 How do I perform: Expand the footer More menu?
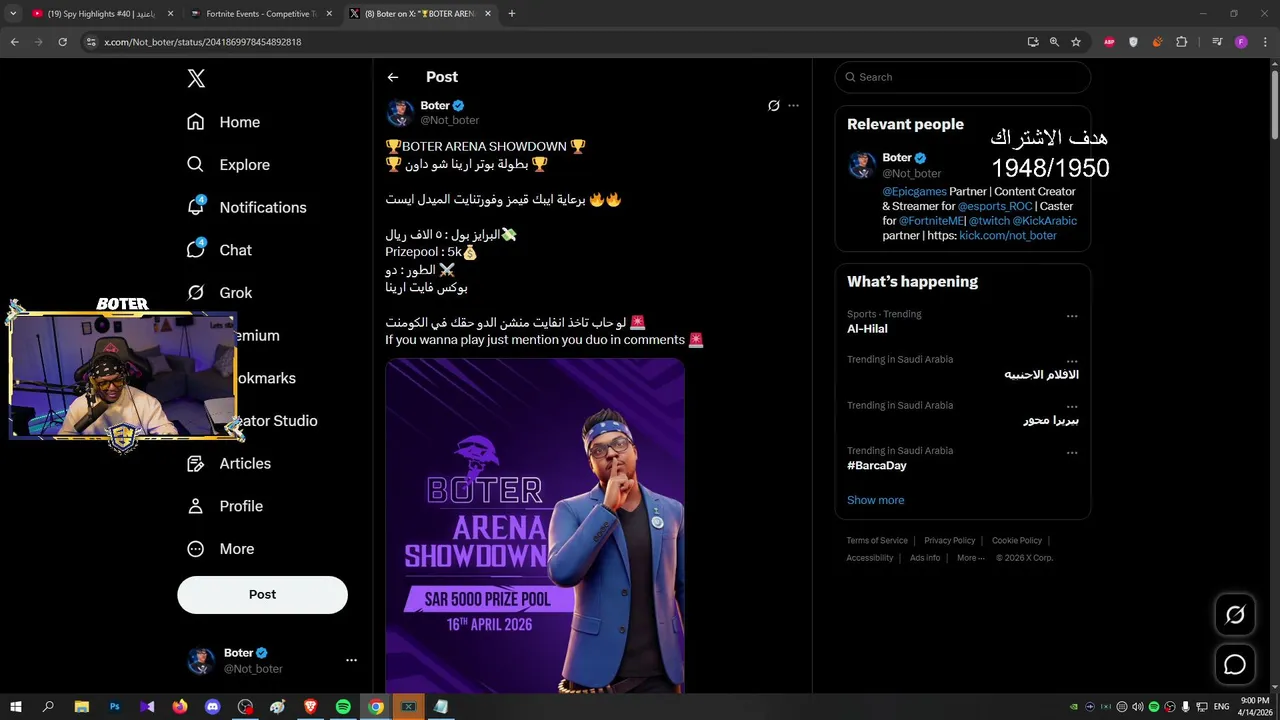970,558
